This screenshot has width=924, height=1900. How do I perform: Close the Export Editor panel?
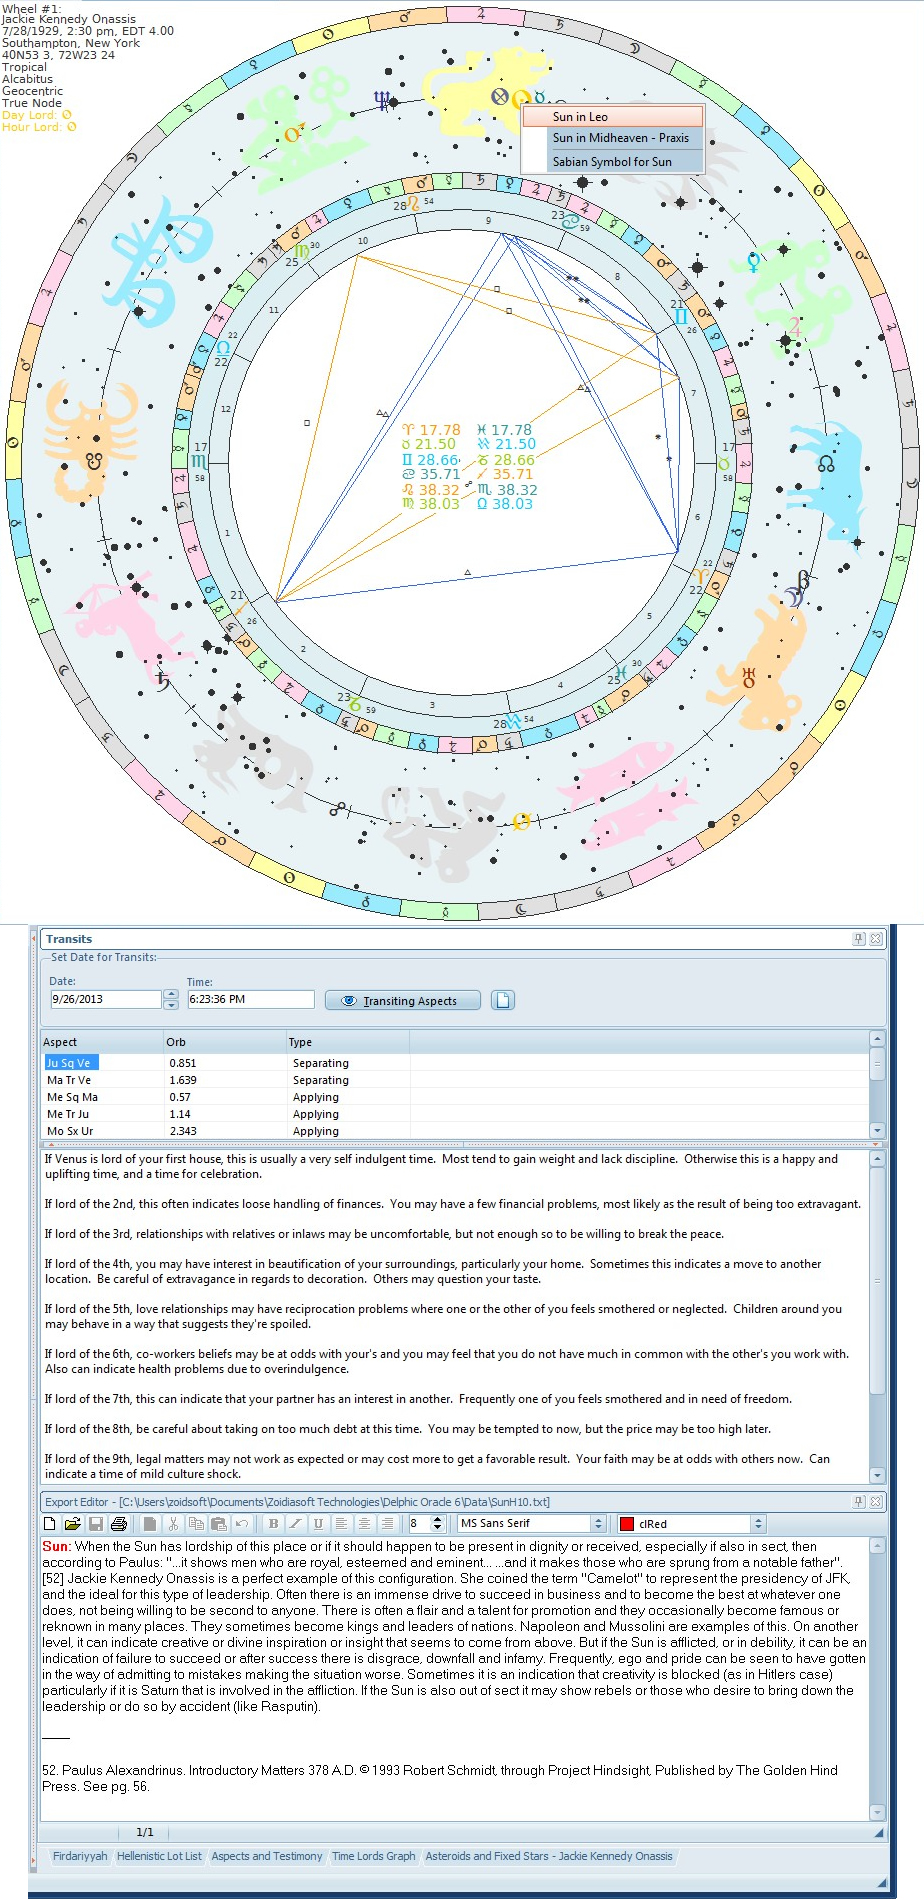point(876,1502)
